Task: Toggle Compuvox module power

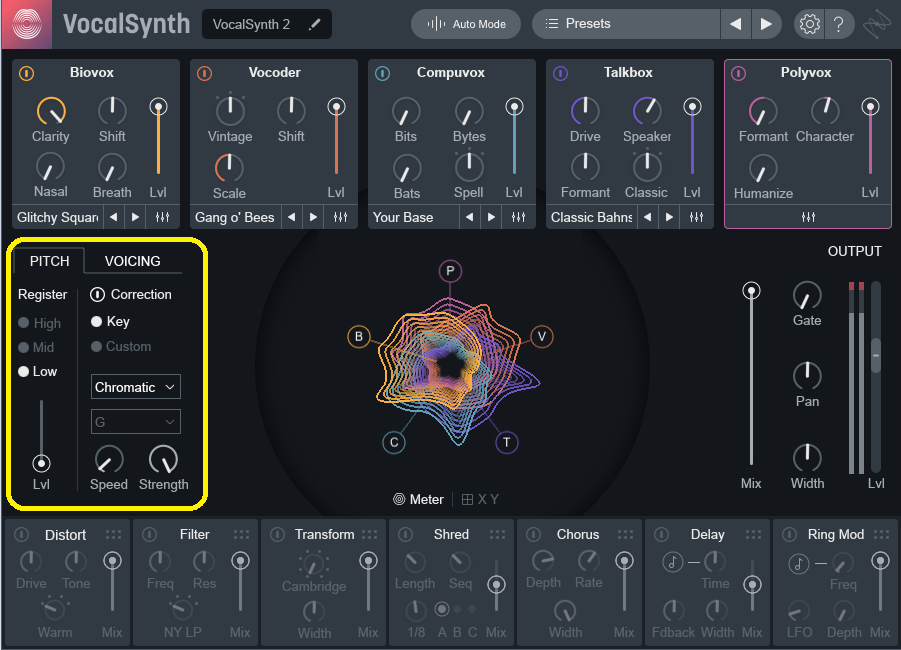Action: 383,74
